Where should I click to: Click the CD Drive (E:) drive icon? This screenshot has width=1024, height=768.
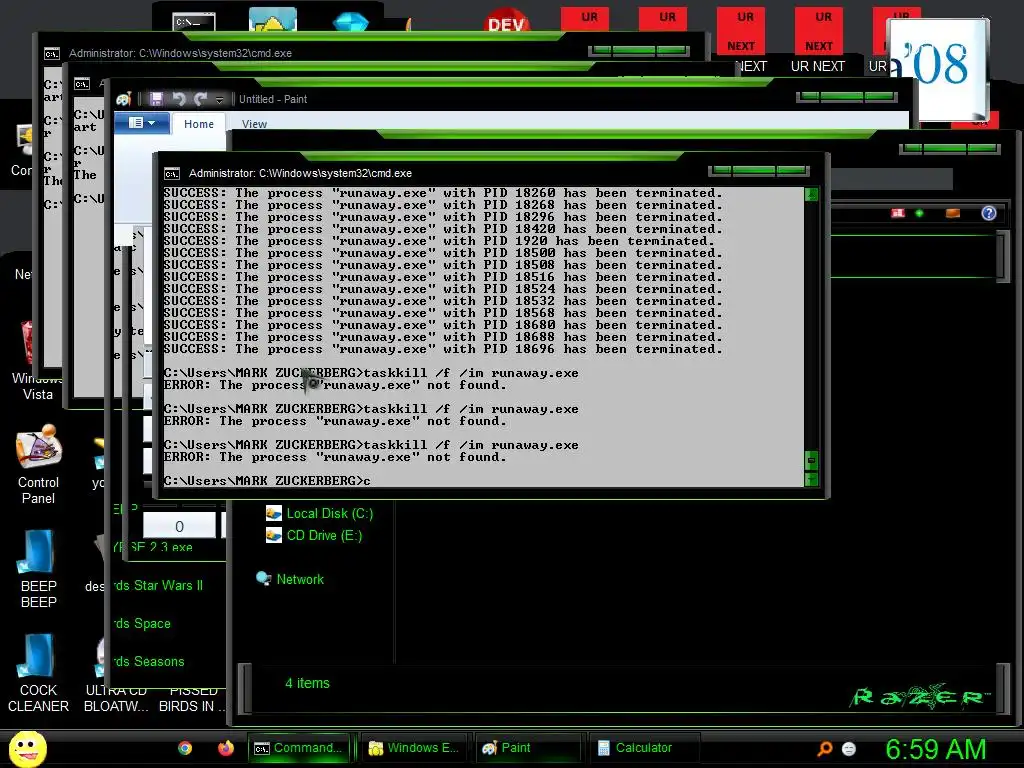[x=274, y=536]
